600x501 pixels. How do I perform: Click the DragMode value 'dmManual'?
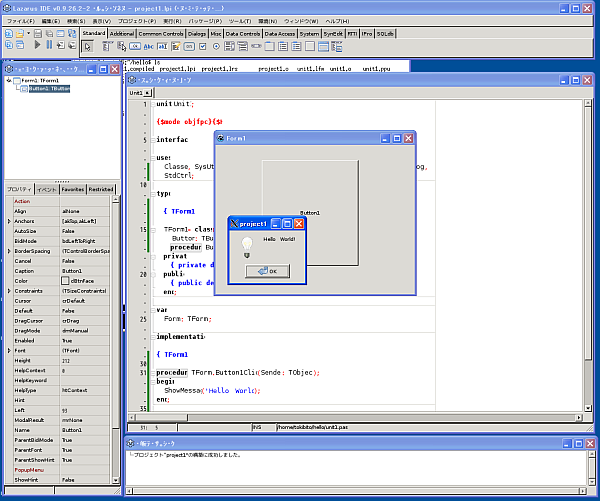pyautogui.click(x=85, y=331)
